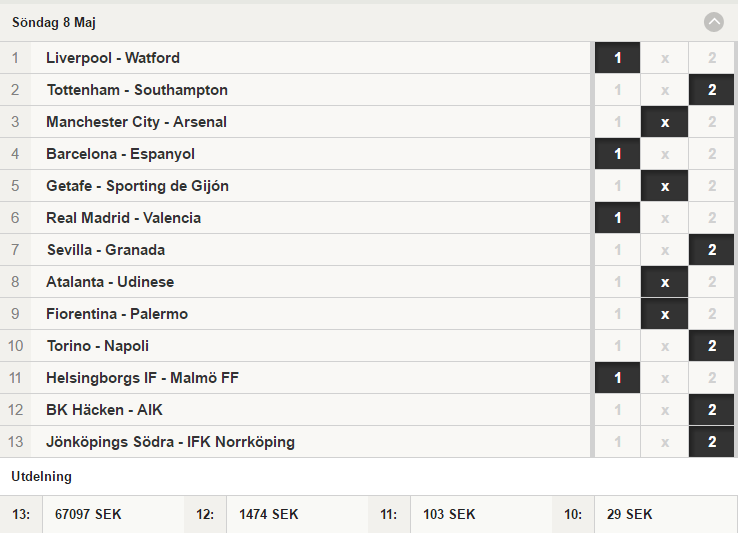Screen dimensions: 740x537
Task: Select outcome 1 for Getafe - Sporting de Gijón
Action: click(617, 186)
